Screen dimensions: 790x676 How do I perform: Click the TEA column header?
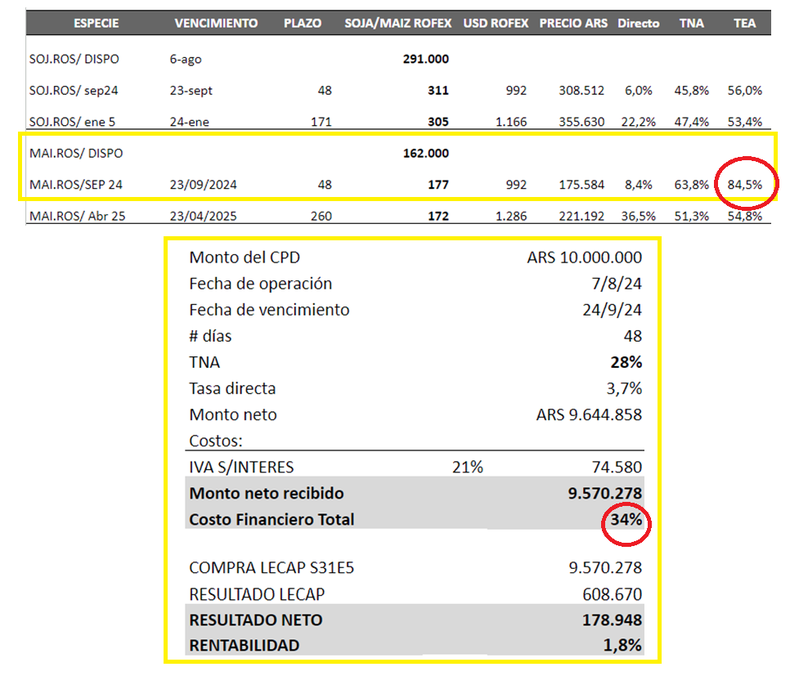[x=745, y=23]
